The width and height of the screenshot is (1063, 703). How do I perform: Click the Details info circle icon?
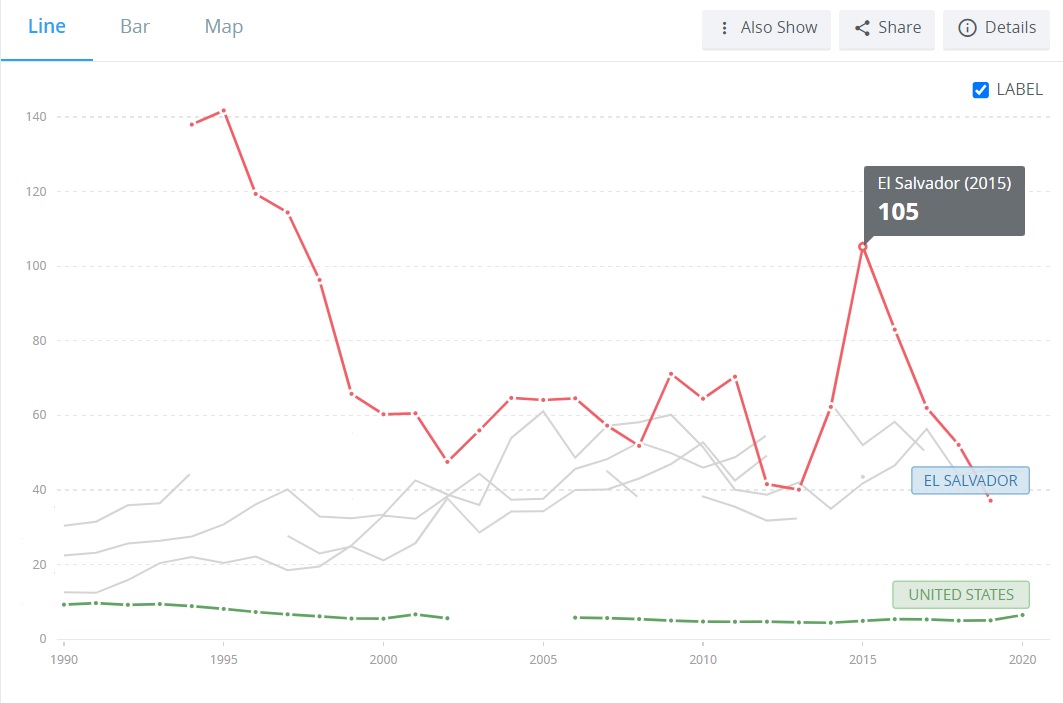click(967, 28)
